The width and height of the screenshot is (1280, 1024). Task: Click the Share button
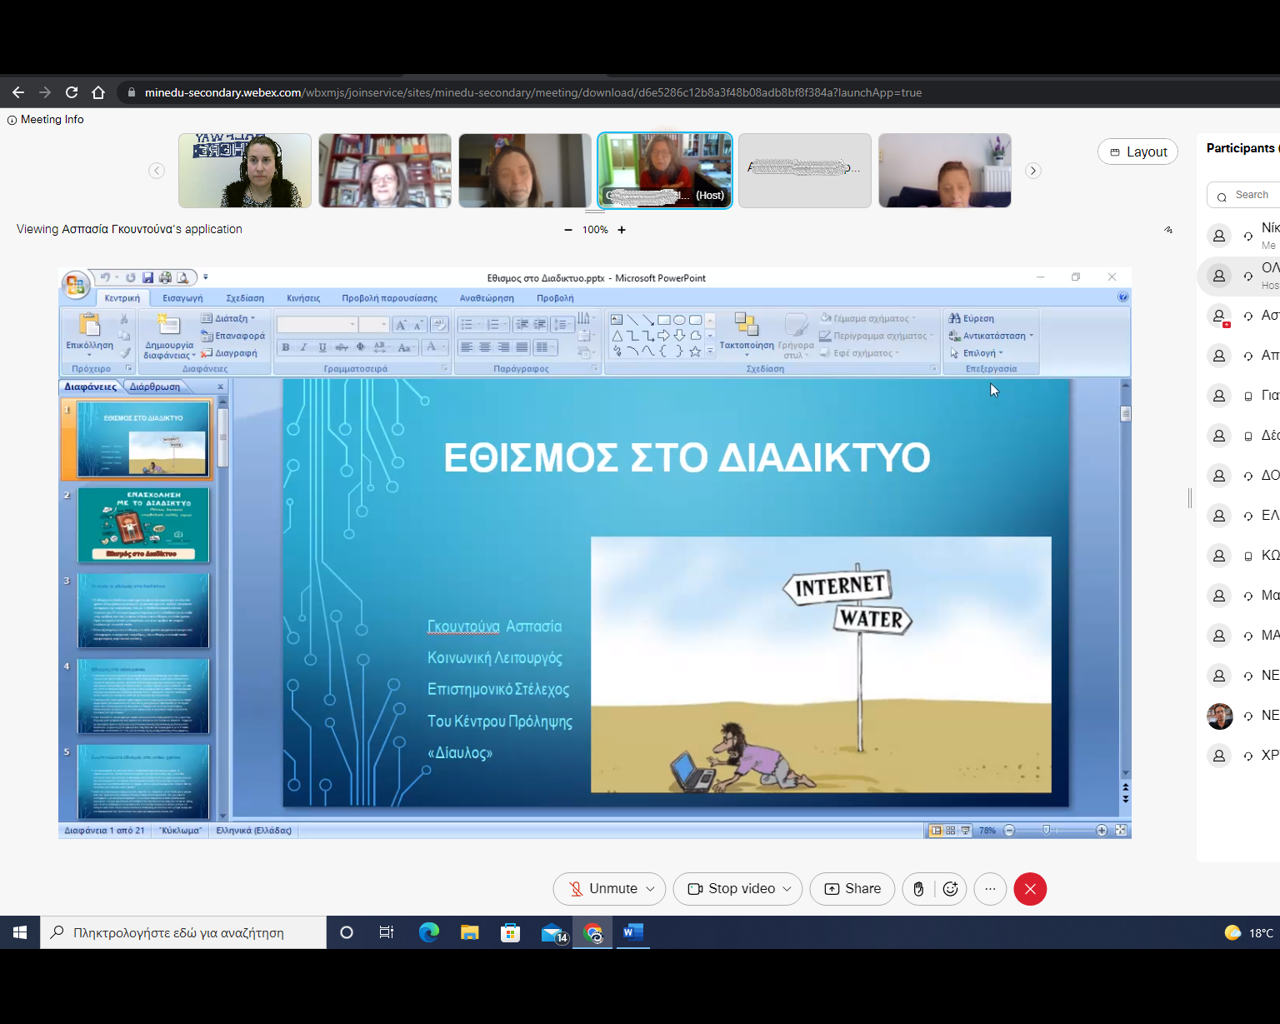[x=852, y=889]
